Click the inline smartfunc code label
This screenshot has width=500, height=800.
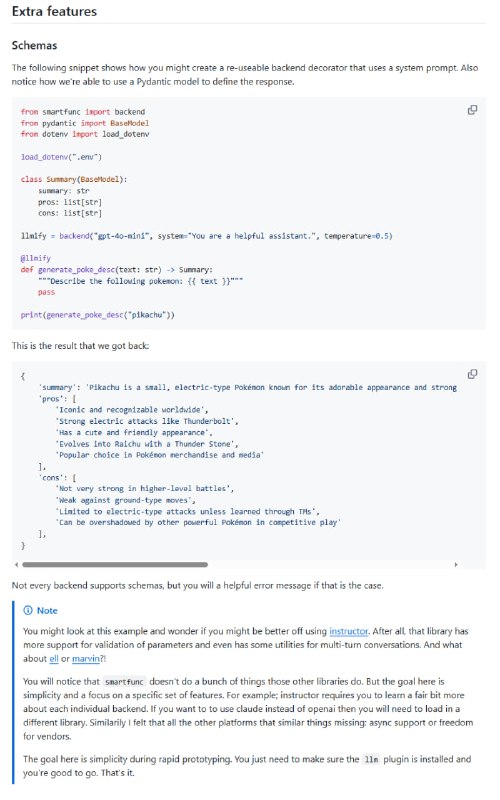click(124, 682)
